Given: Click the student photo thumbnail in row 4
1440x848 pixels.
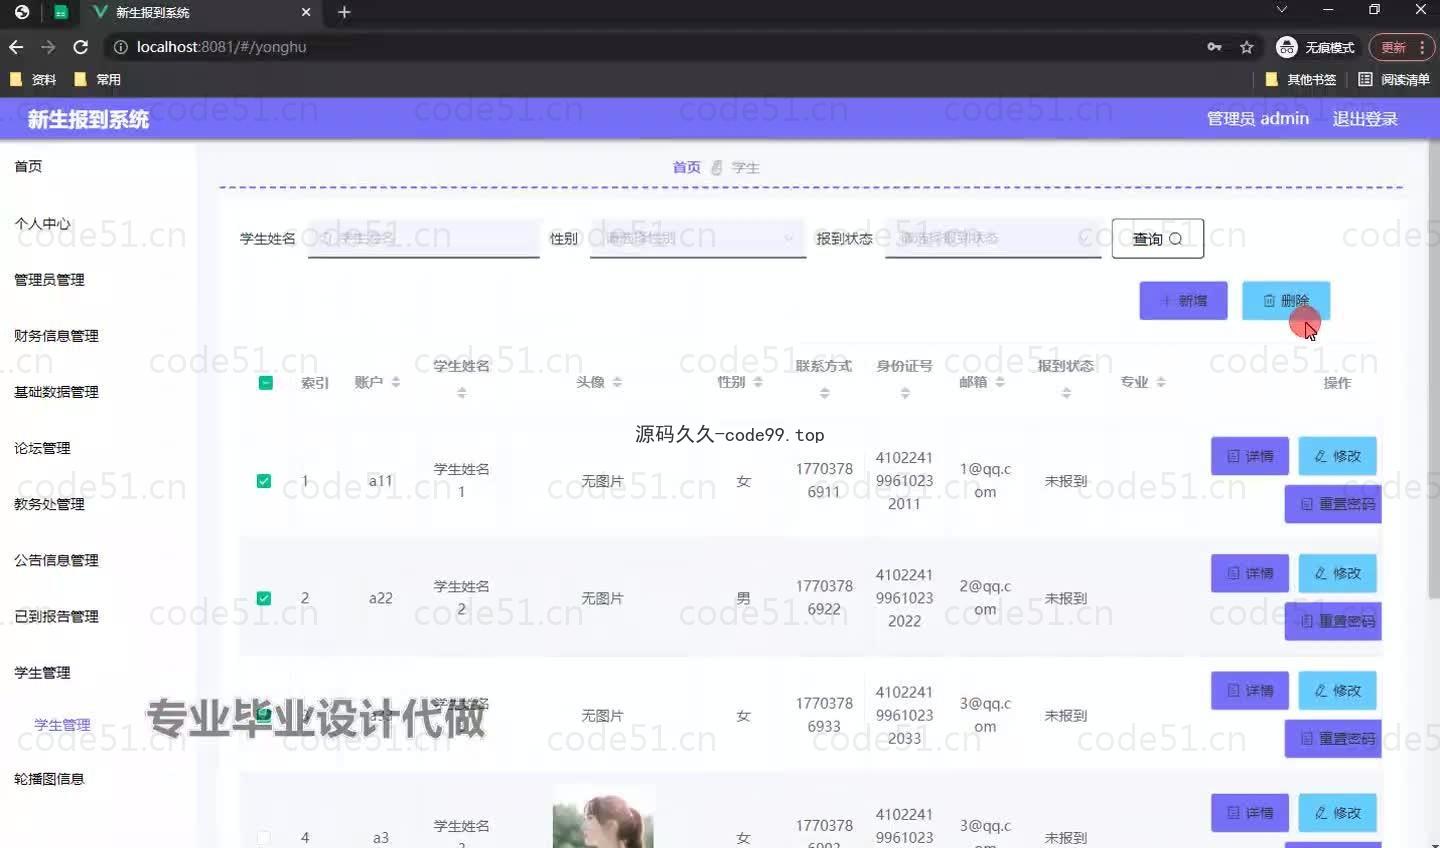Looking at the screenshot, I should pyautogui.click(x=603, y=816).
